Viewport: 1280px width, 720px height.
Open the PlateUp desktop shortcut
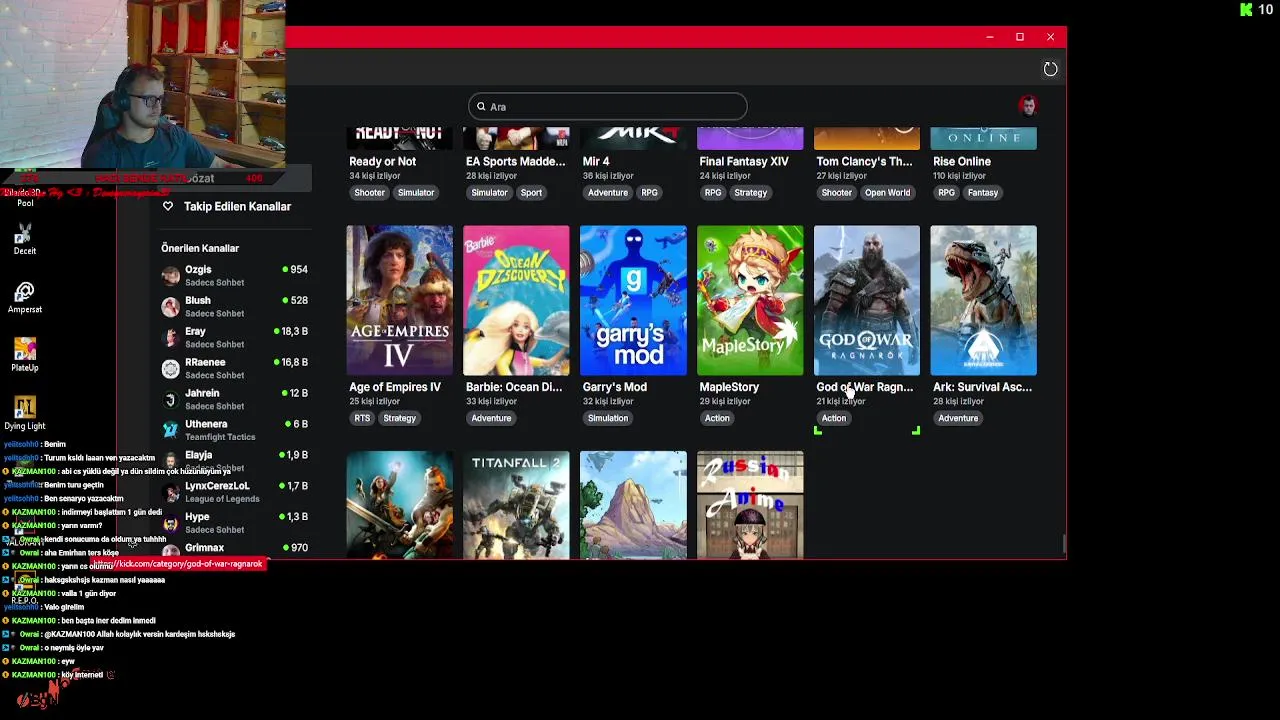[x=25, y=355]
